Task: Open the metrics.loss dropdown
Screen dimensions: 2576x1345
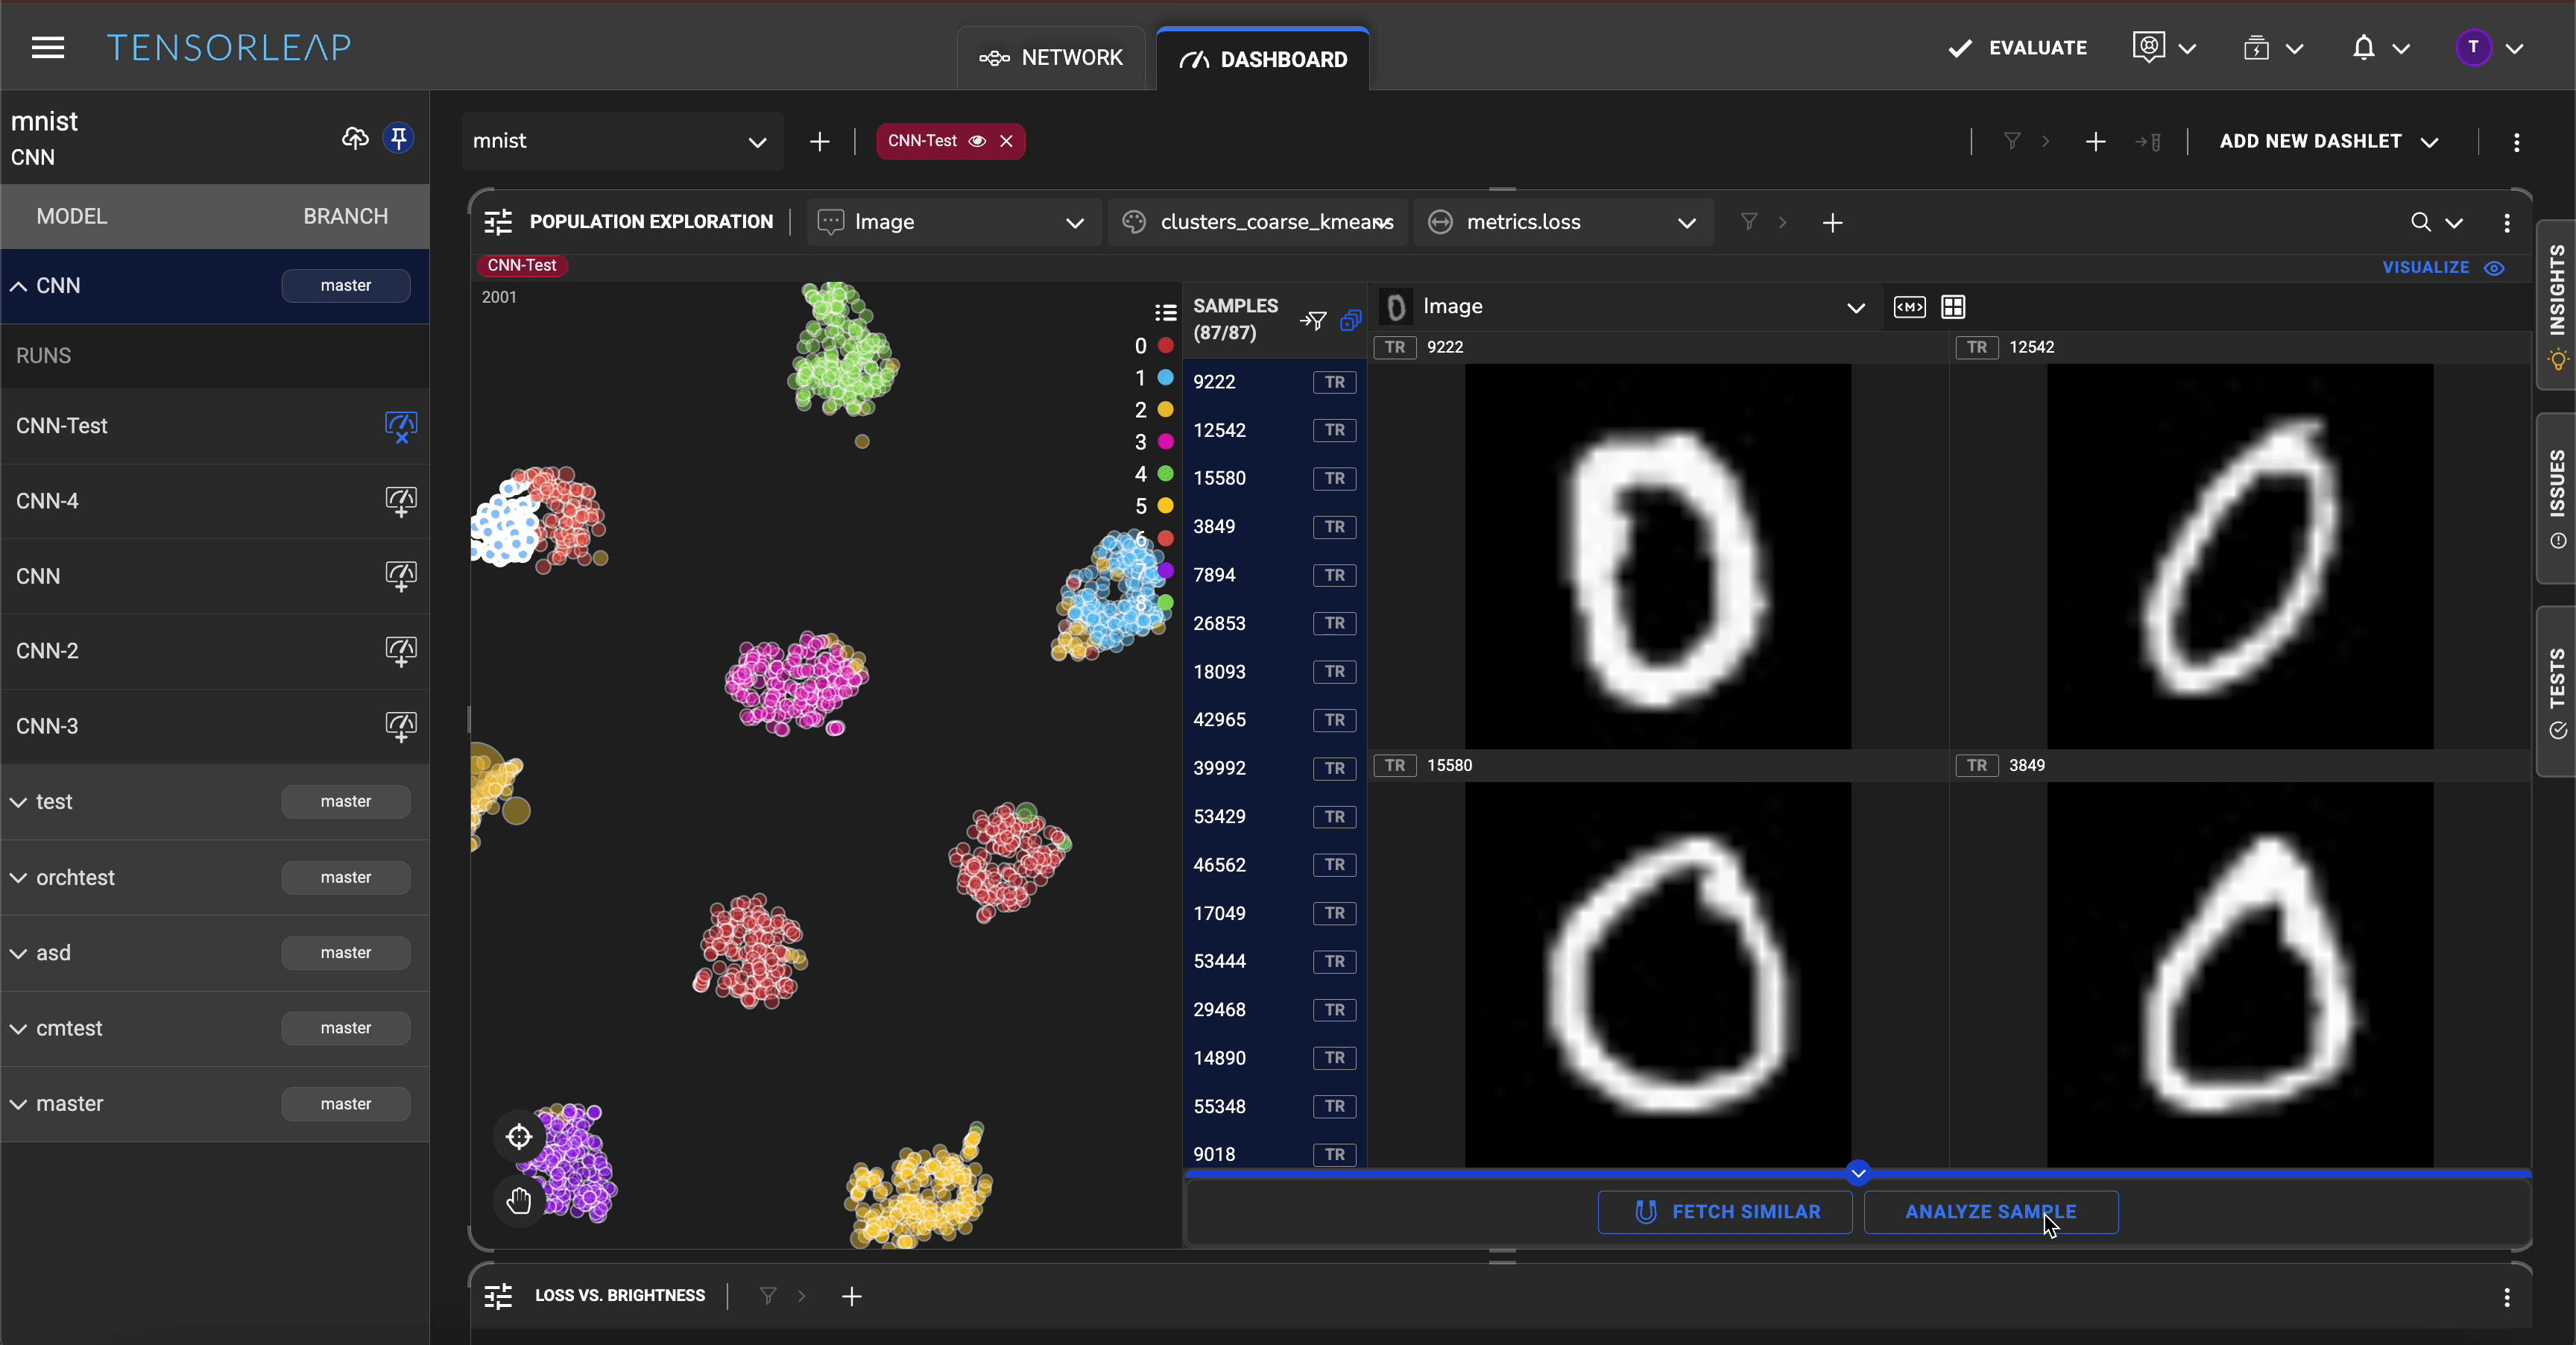Action: tap(1686, 222)
